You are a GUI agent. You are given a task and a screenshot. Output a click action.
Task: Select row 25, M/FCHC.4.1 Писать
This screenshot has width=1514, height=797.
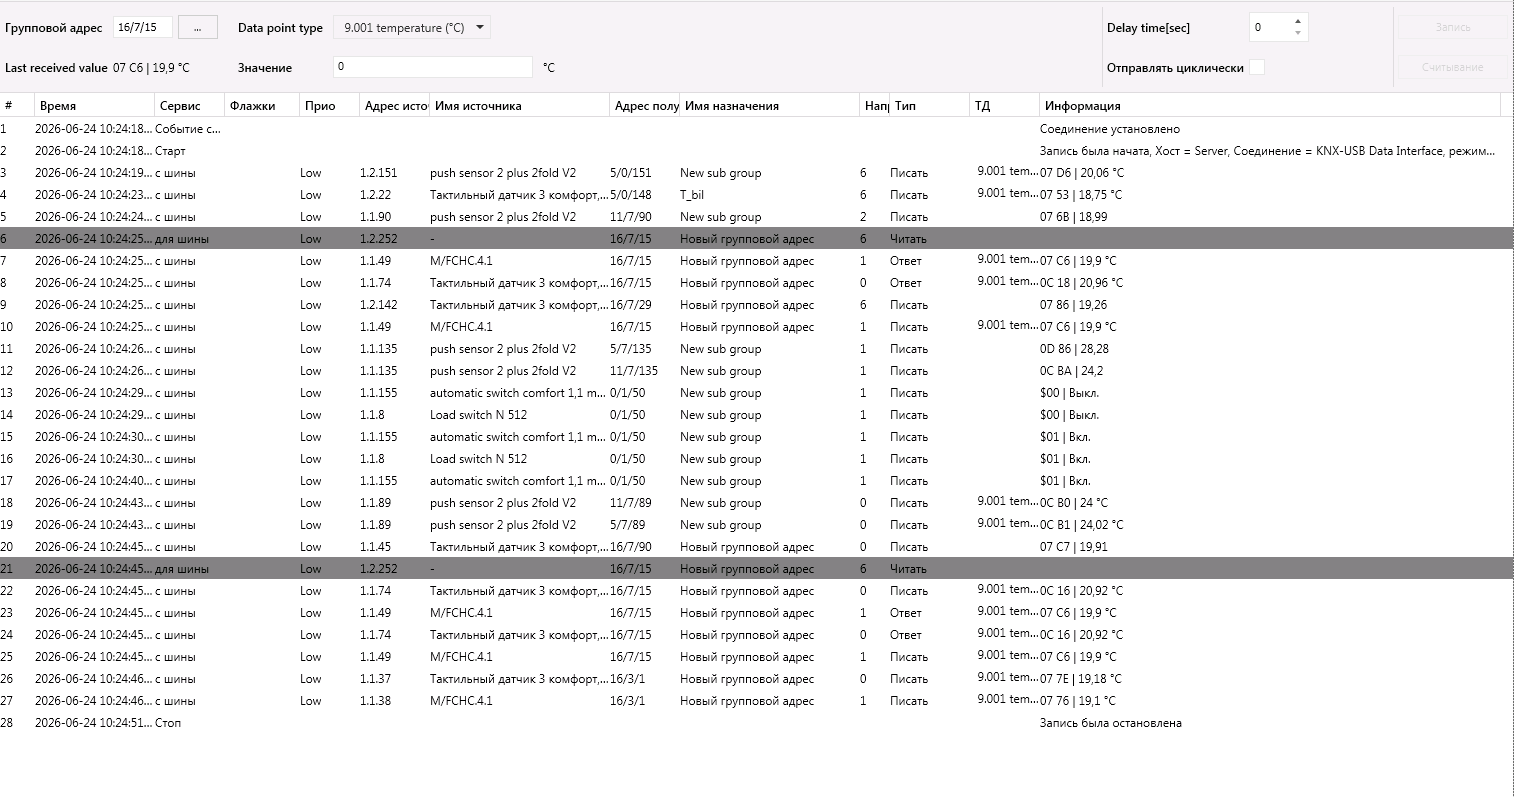(757, 657)
